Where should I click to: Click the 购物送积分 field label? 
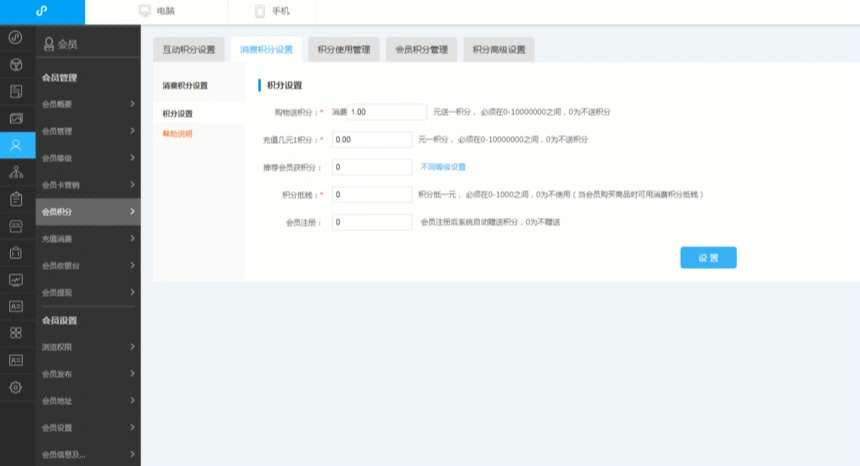[x=296, y=112]
